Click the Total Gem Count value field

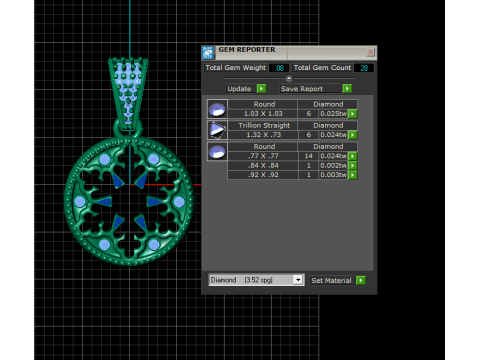(364, 68)
